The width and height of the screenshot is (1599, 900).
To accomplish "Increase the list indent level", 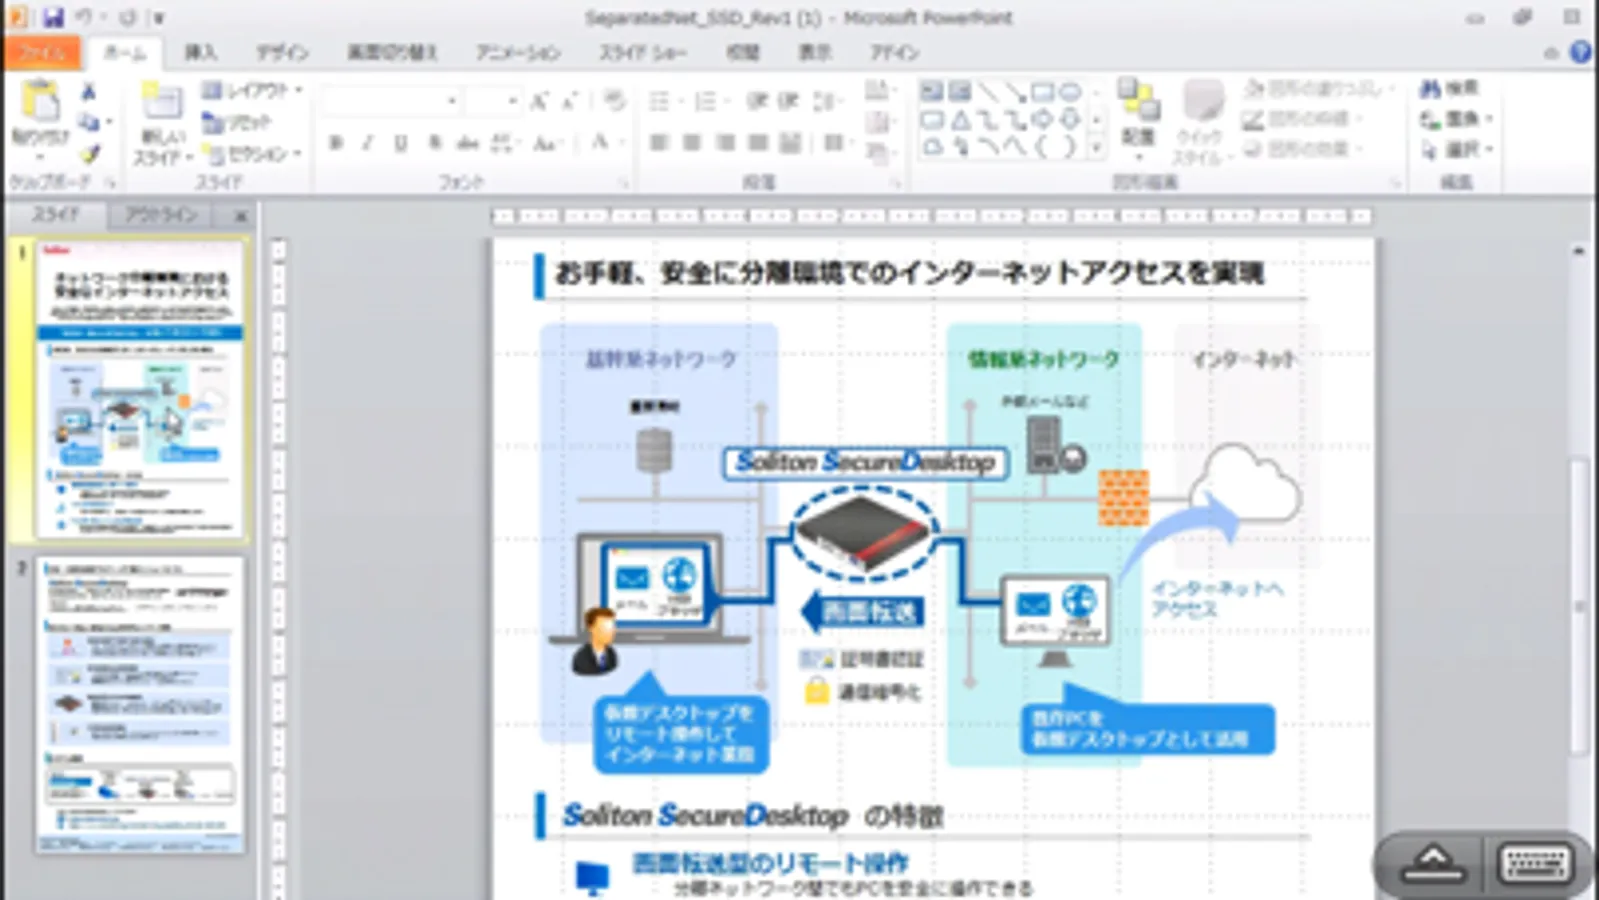I will (x=789, y=101).
